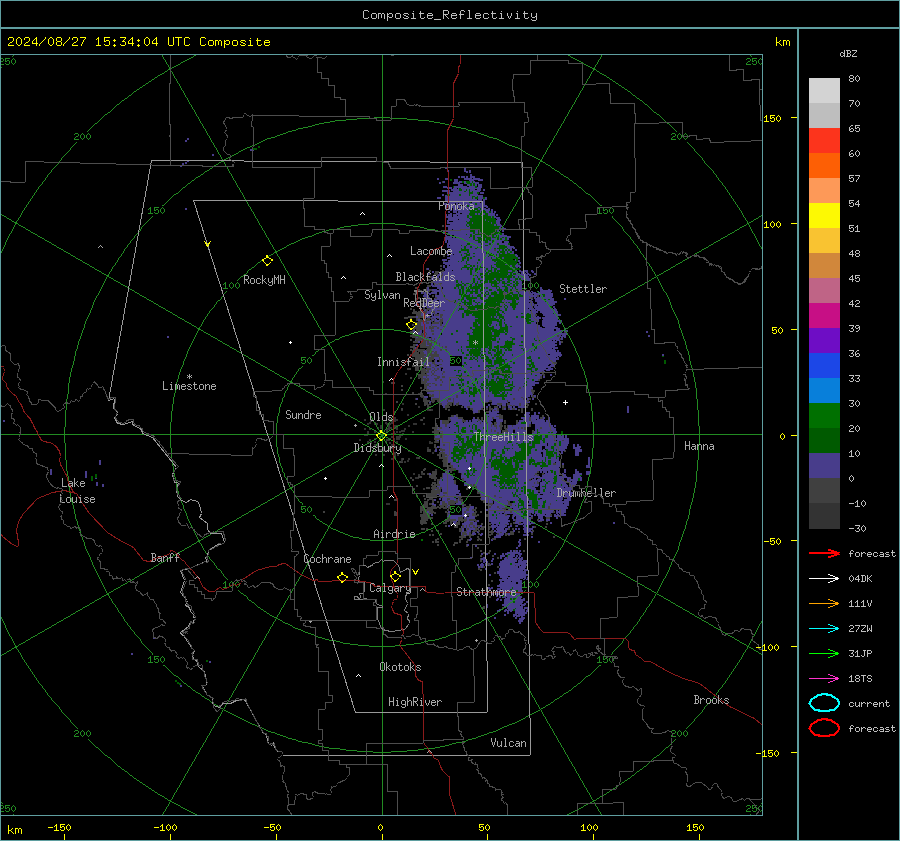Click the yellow diamond marker at RockyMH
Image resolution: width=900 pixels, height=841 pixels.
pos(267,261)
